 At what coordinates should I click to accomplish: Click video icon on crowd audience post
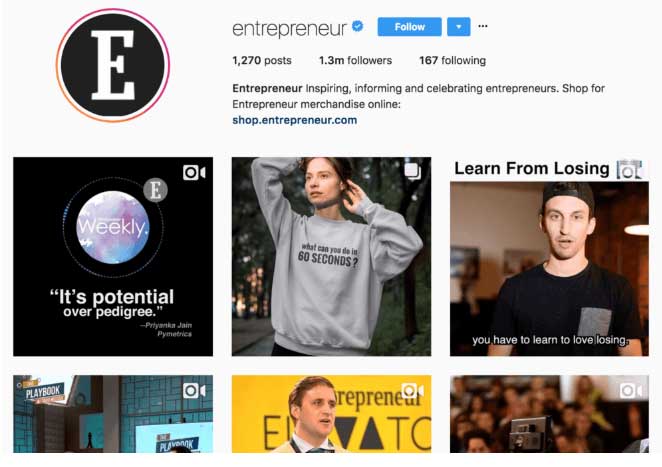tap(631, 391)
